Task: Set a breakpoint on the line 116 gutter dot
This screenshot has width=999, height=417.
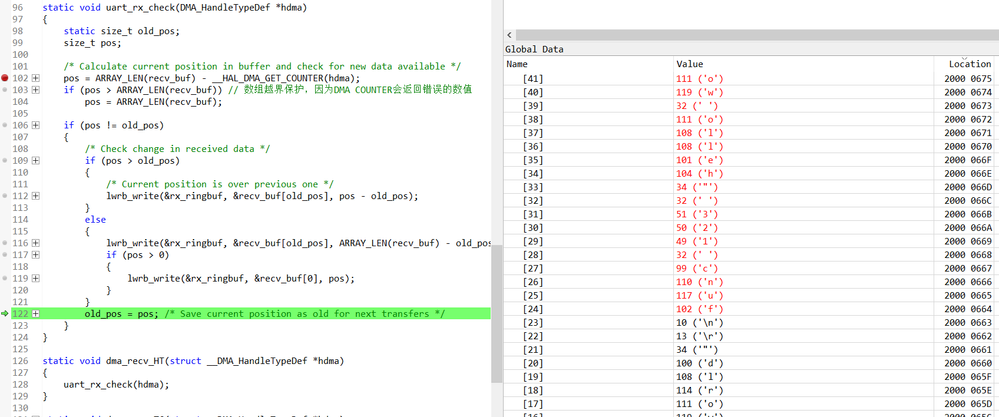Action: click(4, 243)
